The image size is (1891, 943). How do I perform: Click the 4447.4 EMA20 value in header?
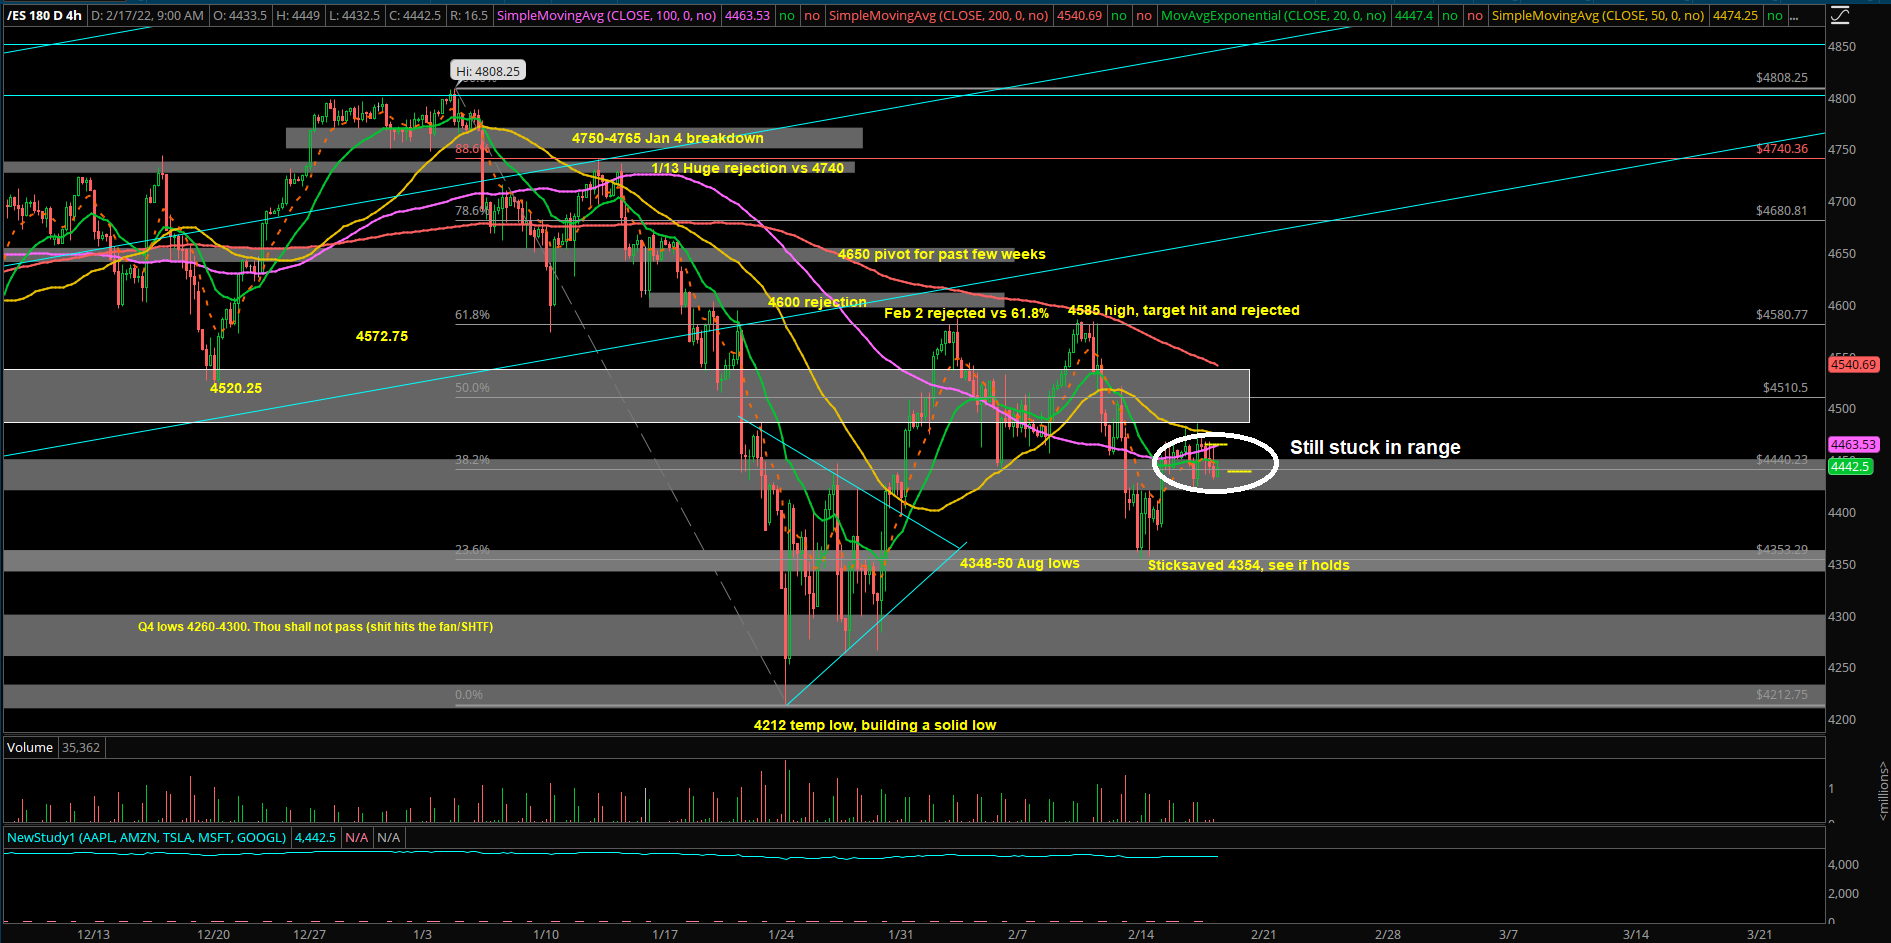point(1414,16)
